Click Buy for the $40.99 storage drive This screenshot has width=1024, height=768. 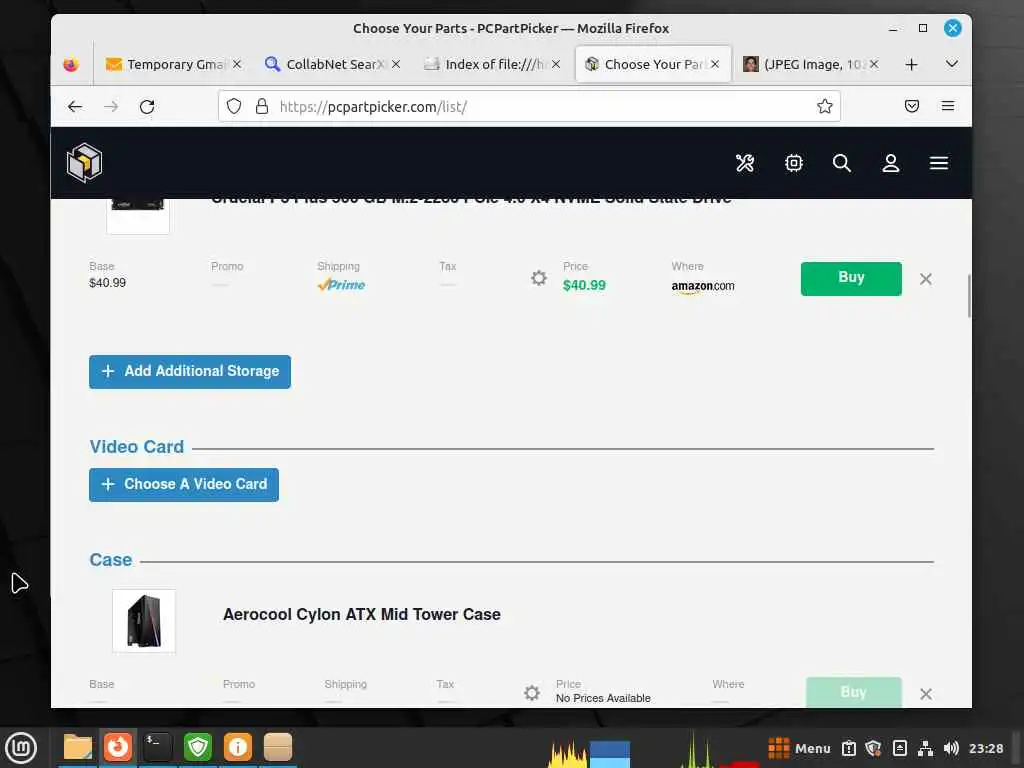coord(851,278)
